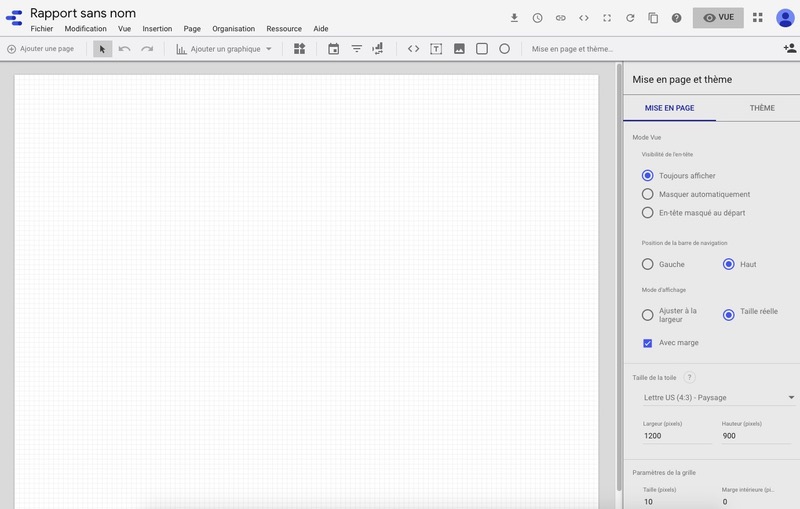Choose 'Gauche' navigation bar position
800x509 pixels.
point(647,264)
